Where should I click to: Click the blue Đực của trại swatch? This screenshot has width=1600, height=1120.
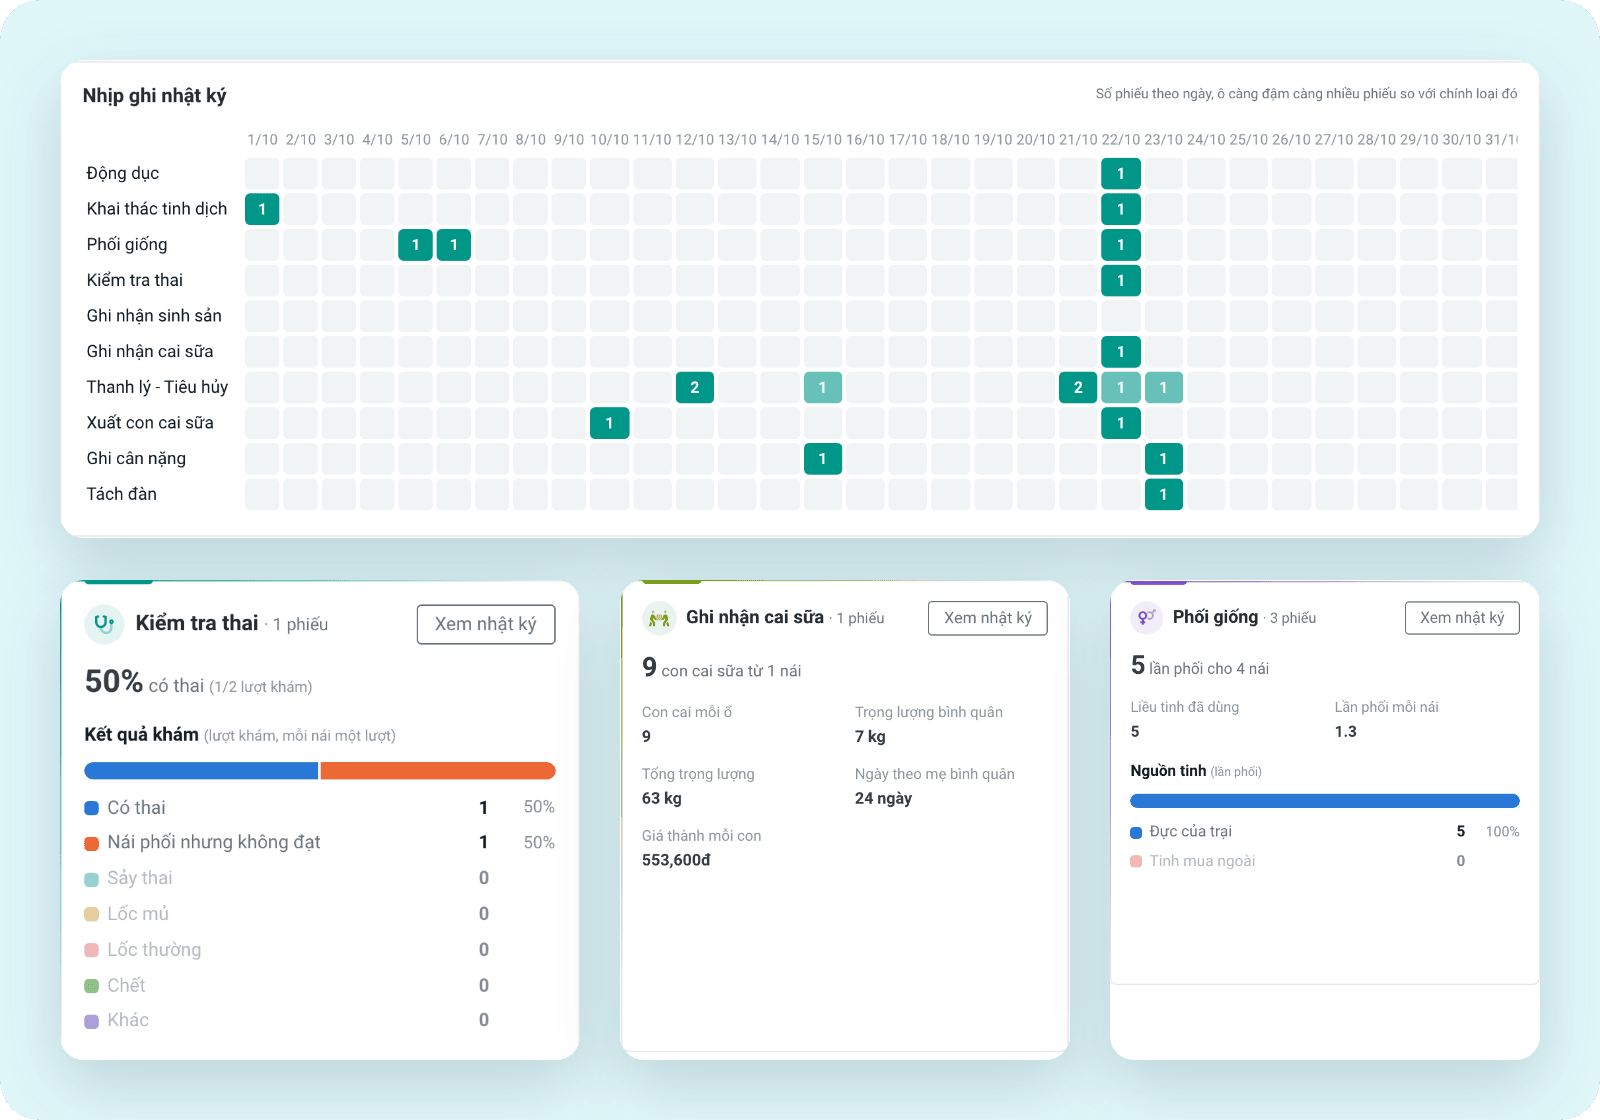click(x=1136, y=832)
